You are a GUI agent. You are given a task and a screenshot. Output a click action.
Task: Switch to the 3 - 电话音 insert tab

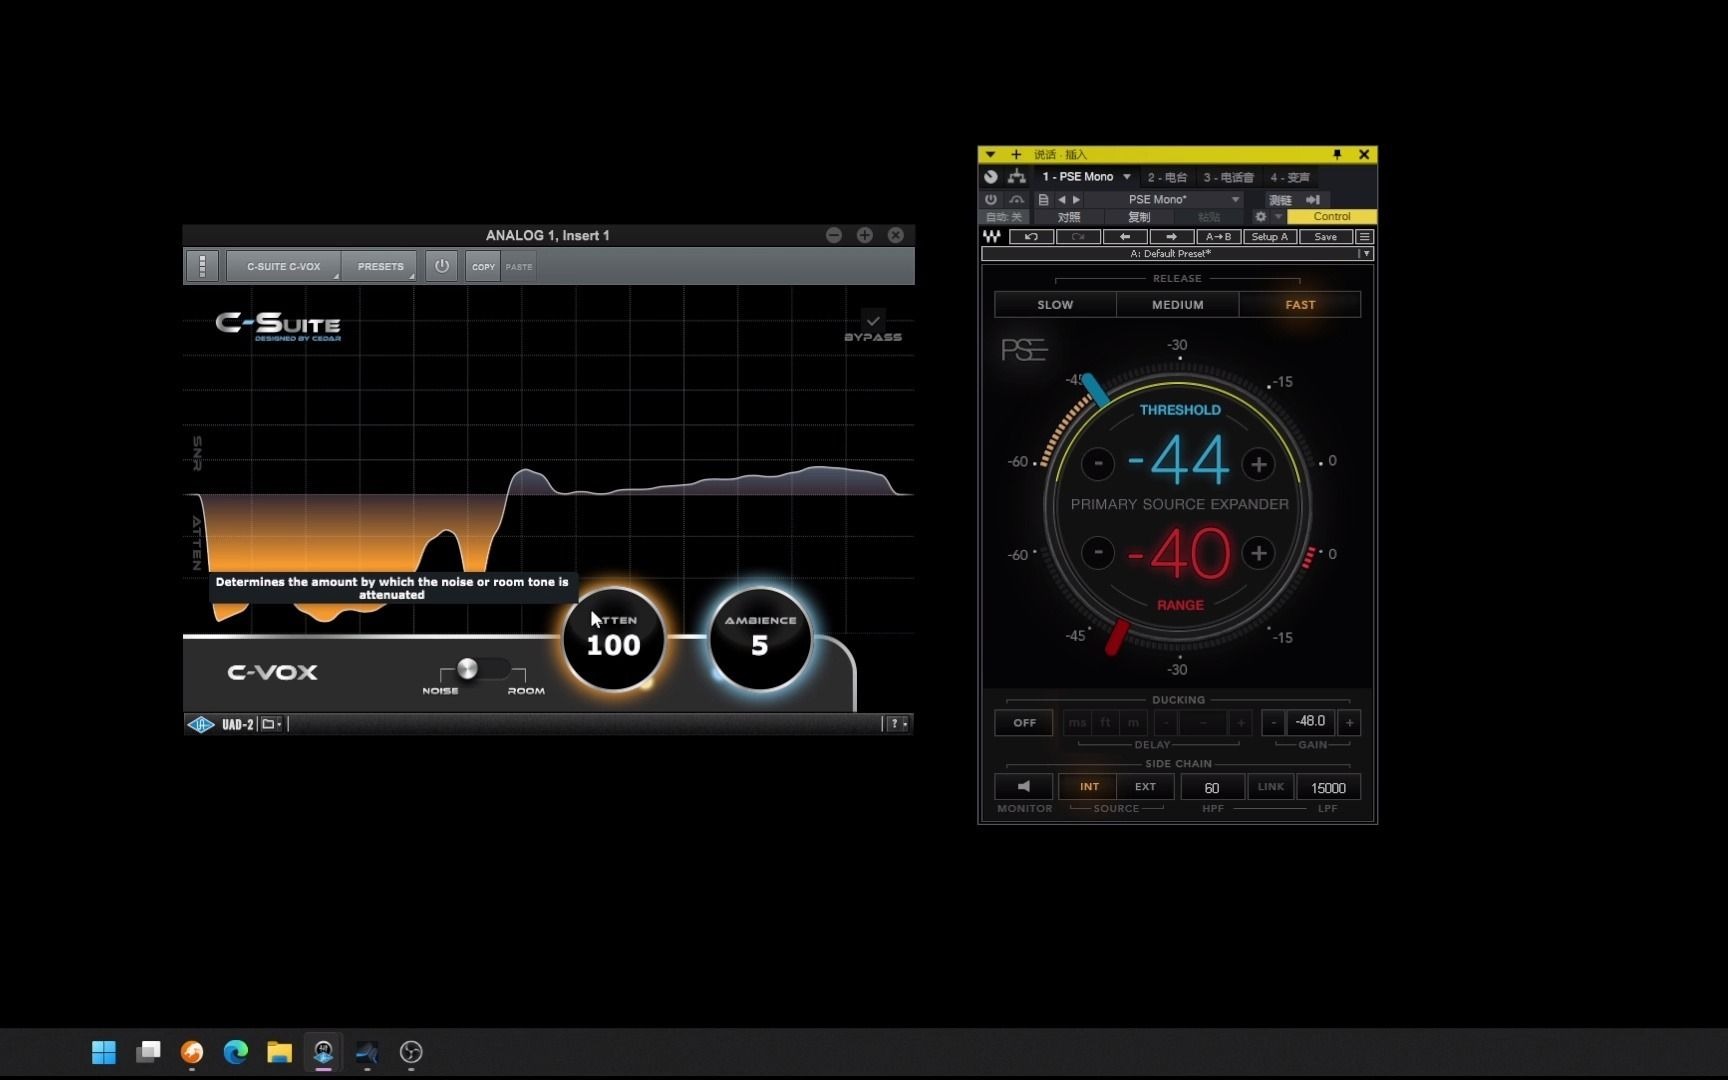[1228, 177]
